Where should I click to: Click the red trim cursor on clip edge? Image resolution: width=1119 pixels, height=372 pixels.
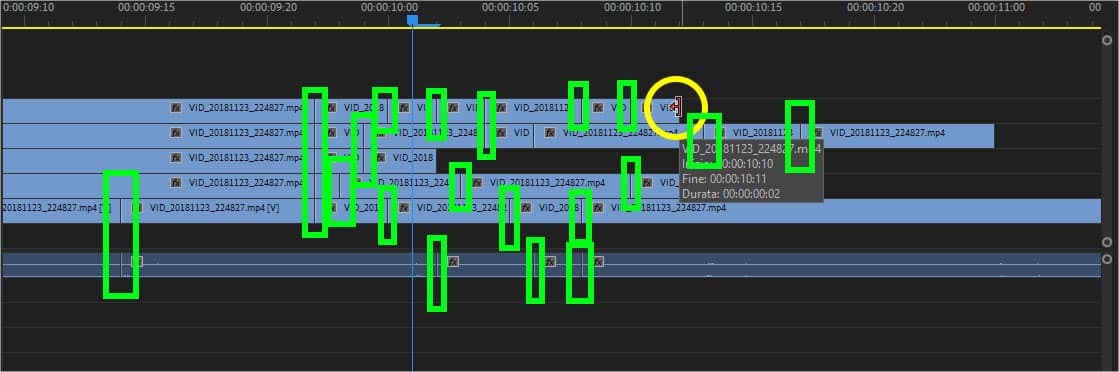tap(675, 107)
